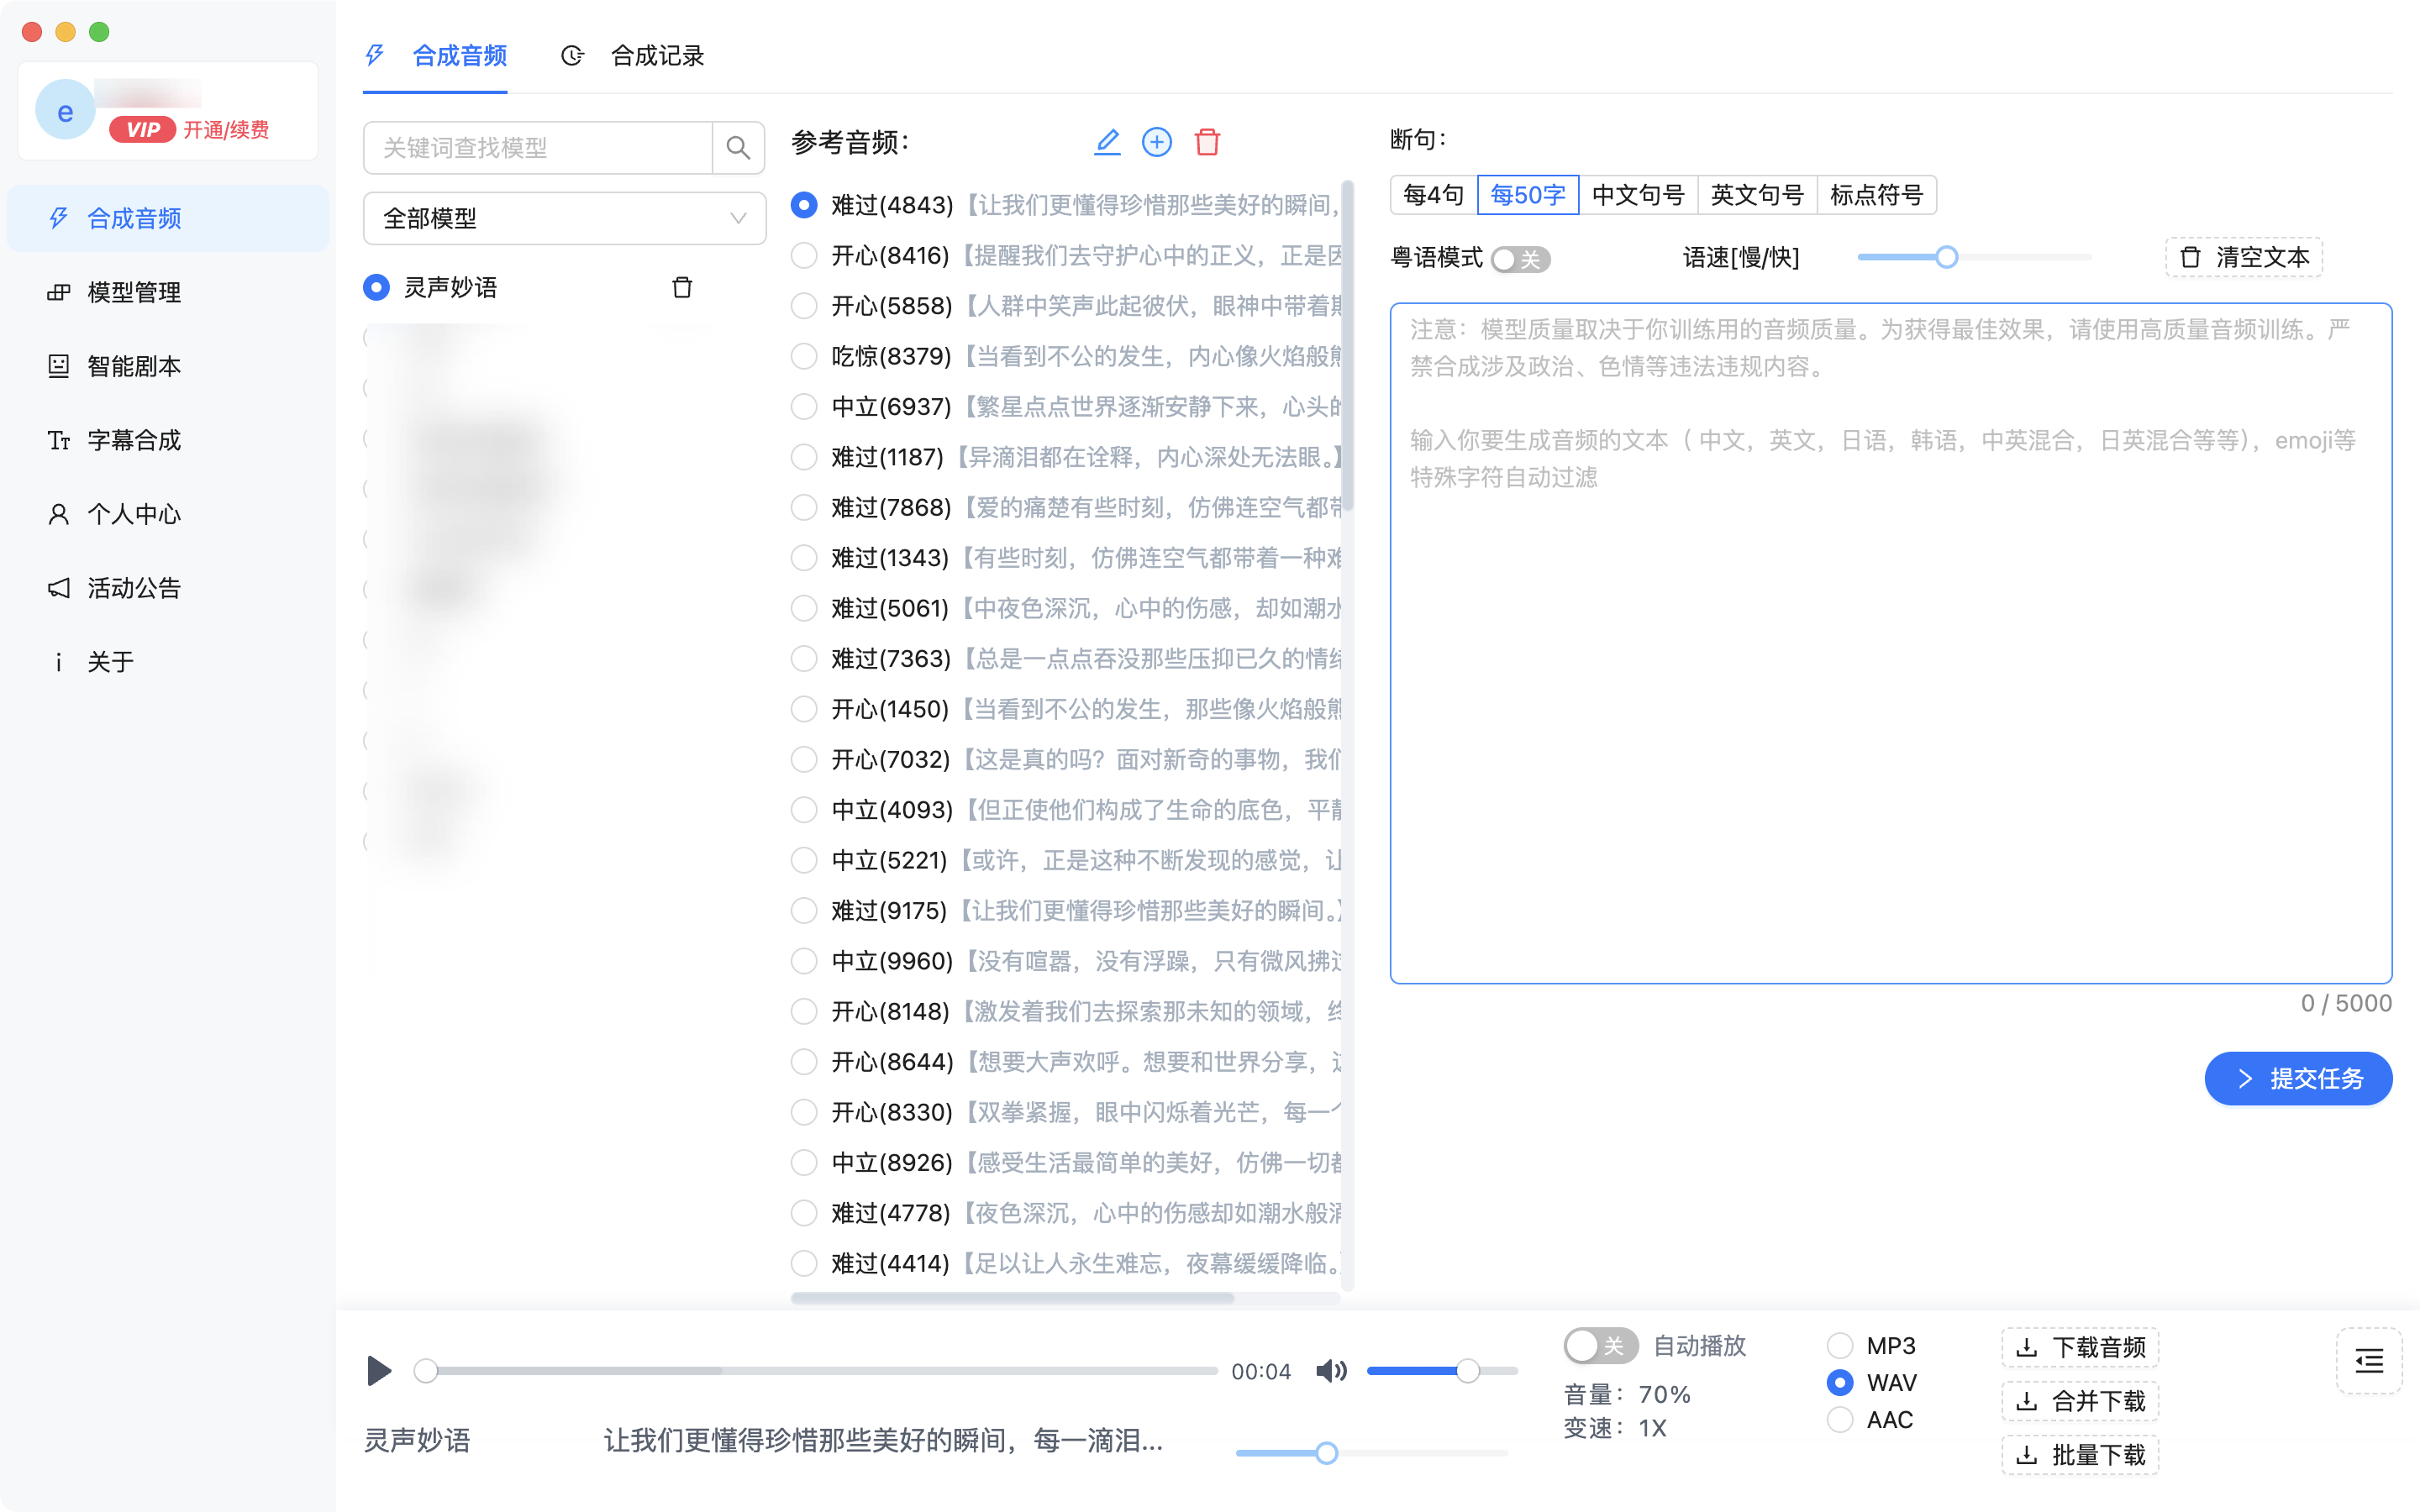The image size is (2420, 1512).
Task: Choose the 每4句 sentence split option
Action: coord(1433,195)
